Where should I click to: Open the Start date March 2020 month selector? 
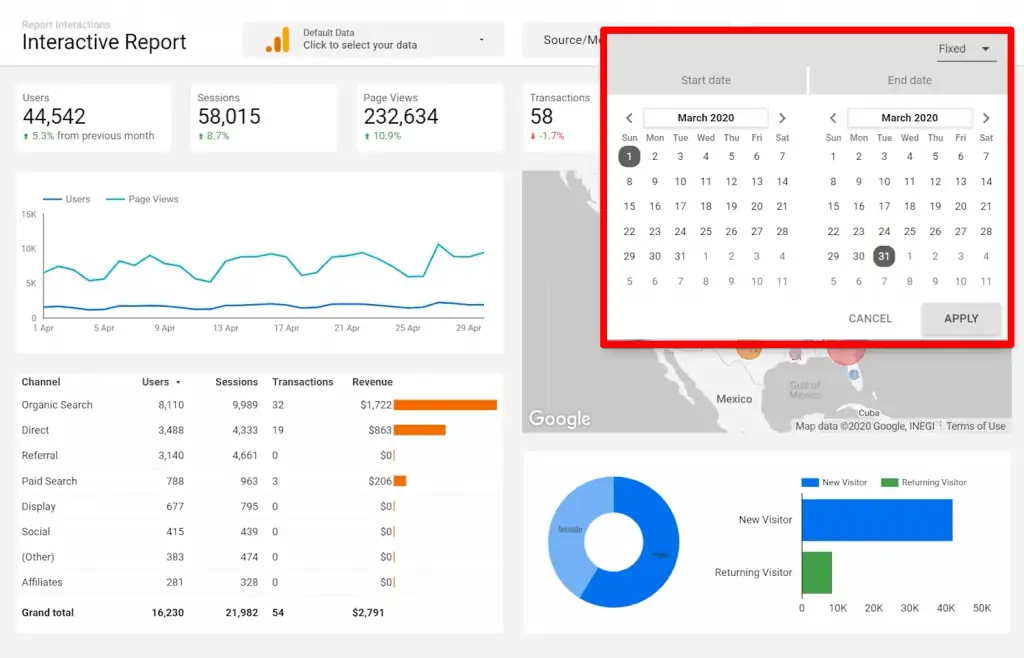coord(705,117)
